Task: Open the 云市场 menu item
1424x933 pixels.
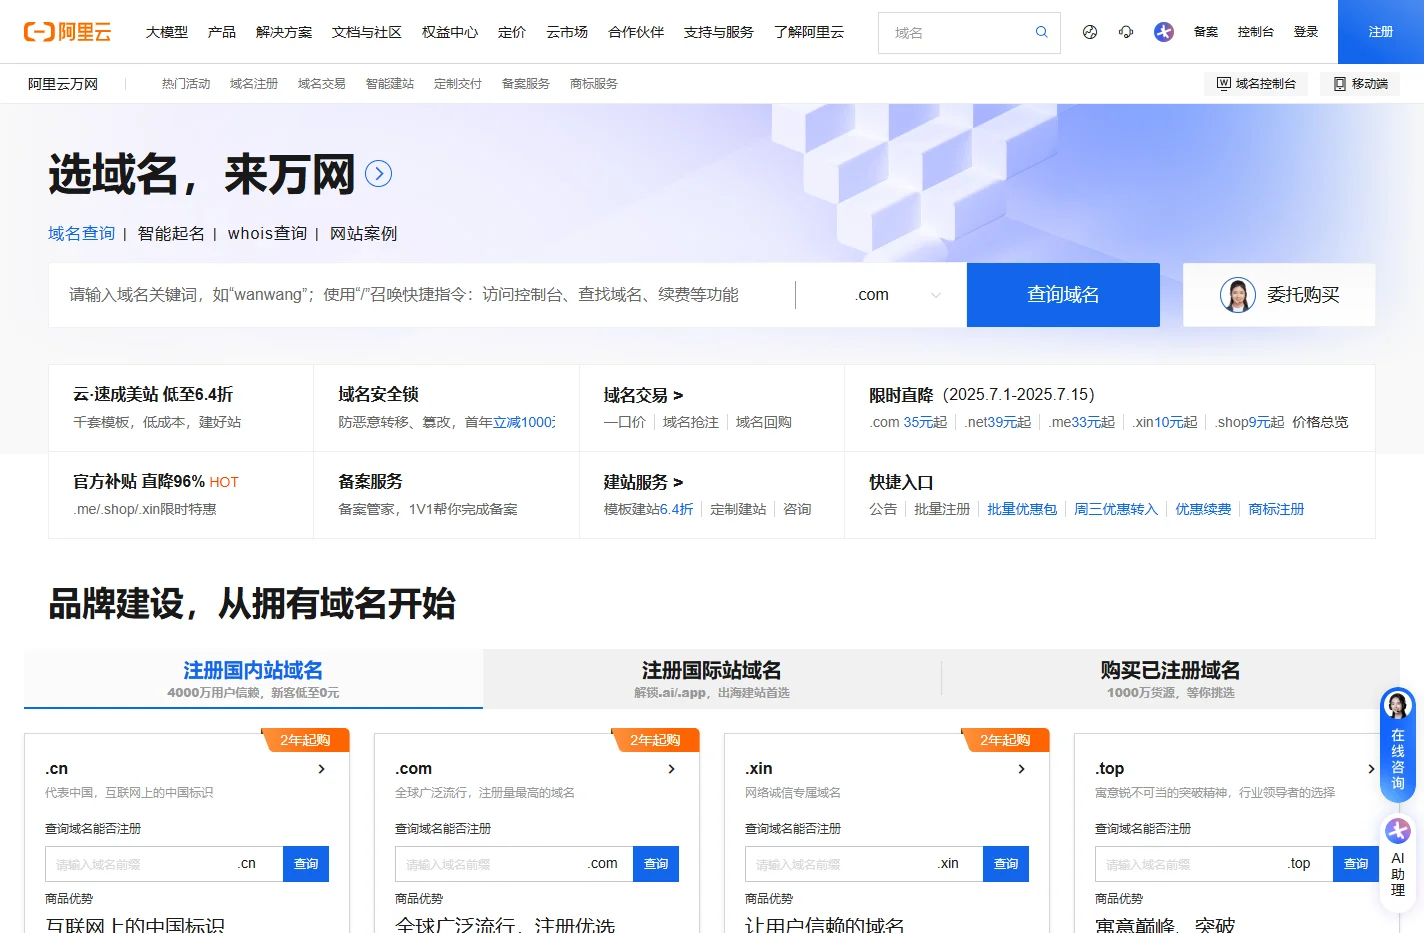Action: click(567, 32)
